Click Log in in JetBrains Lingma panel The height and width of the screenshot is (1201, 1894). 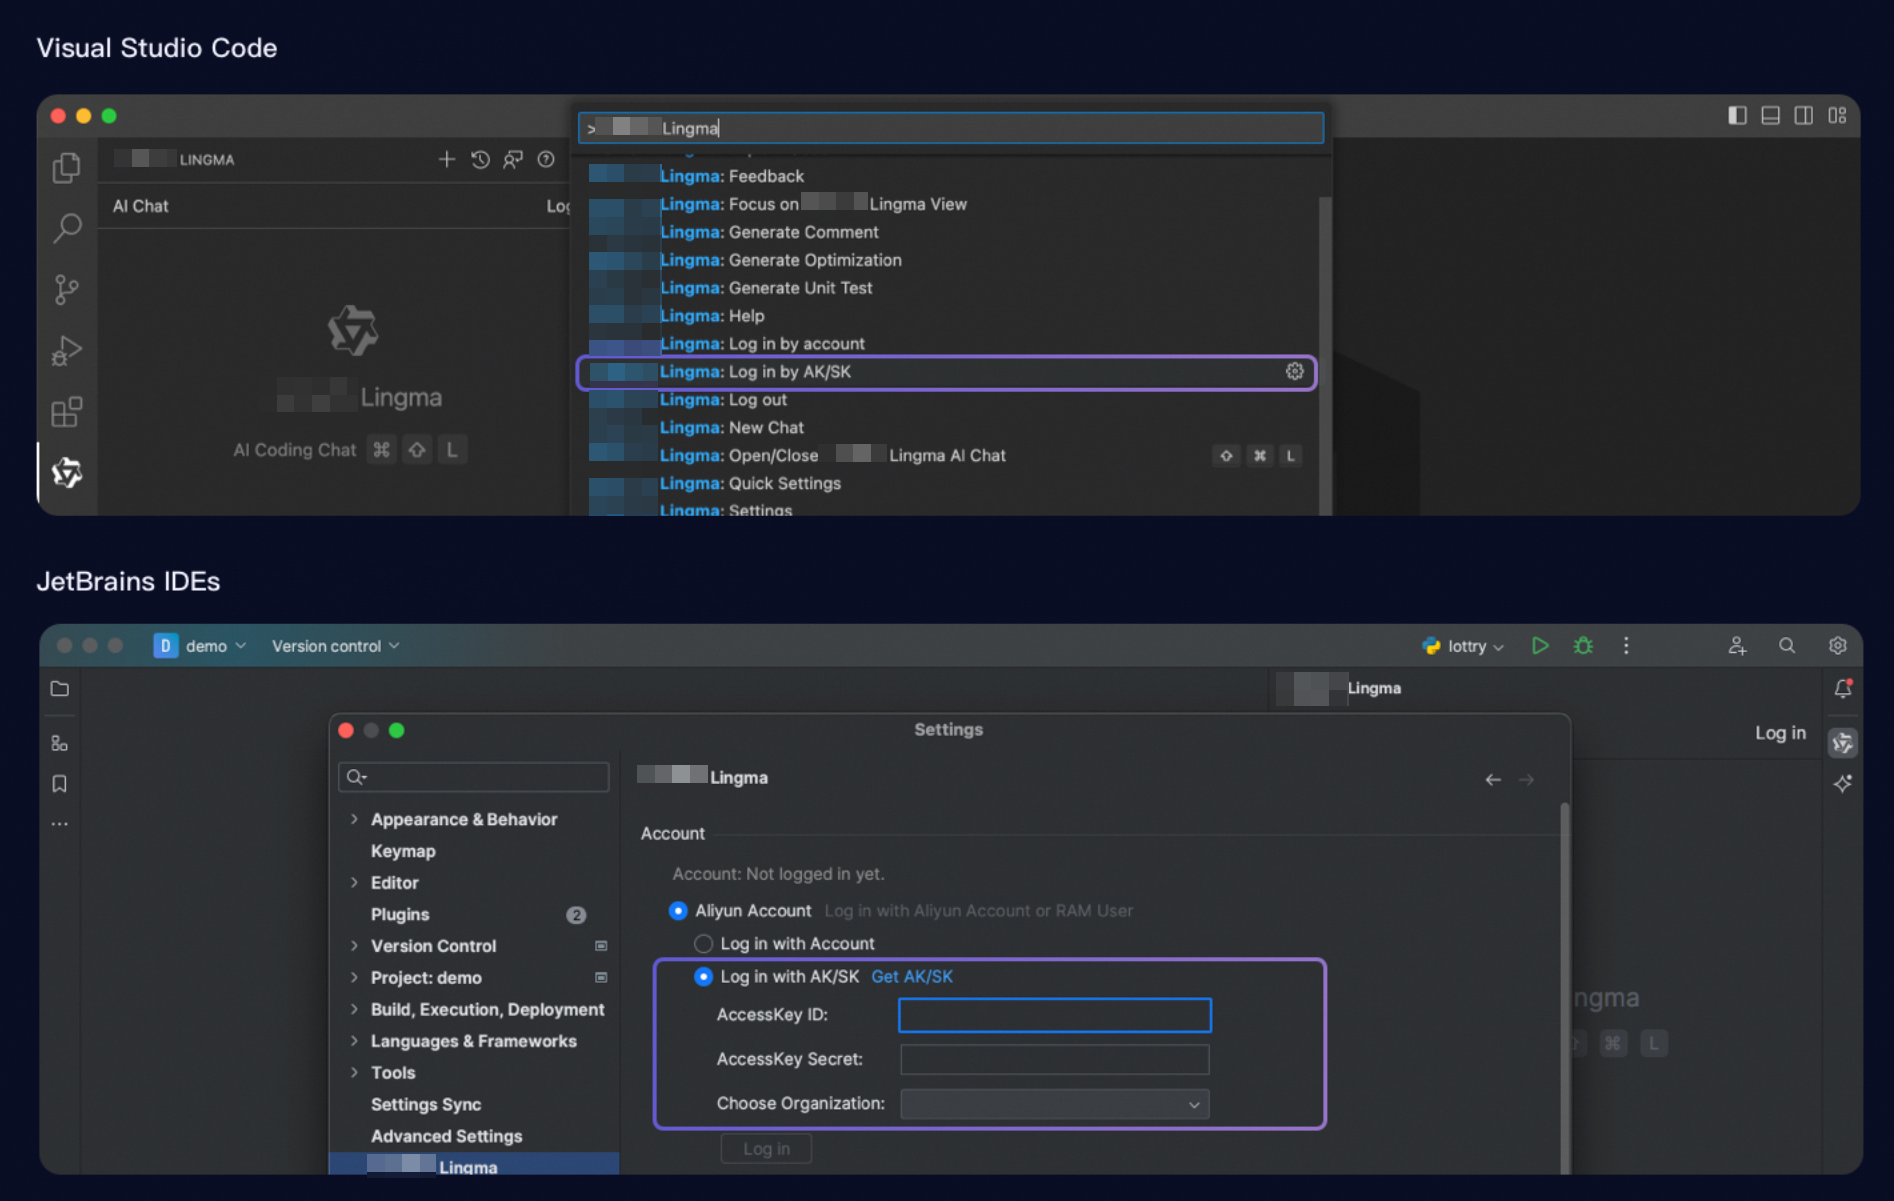pyautogui.click(x=1780, y=733)
